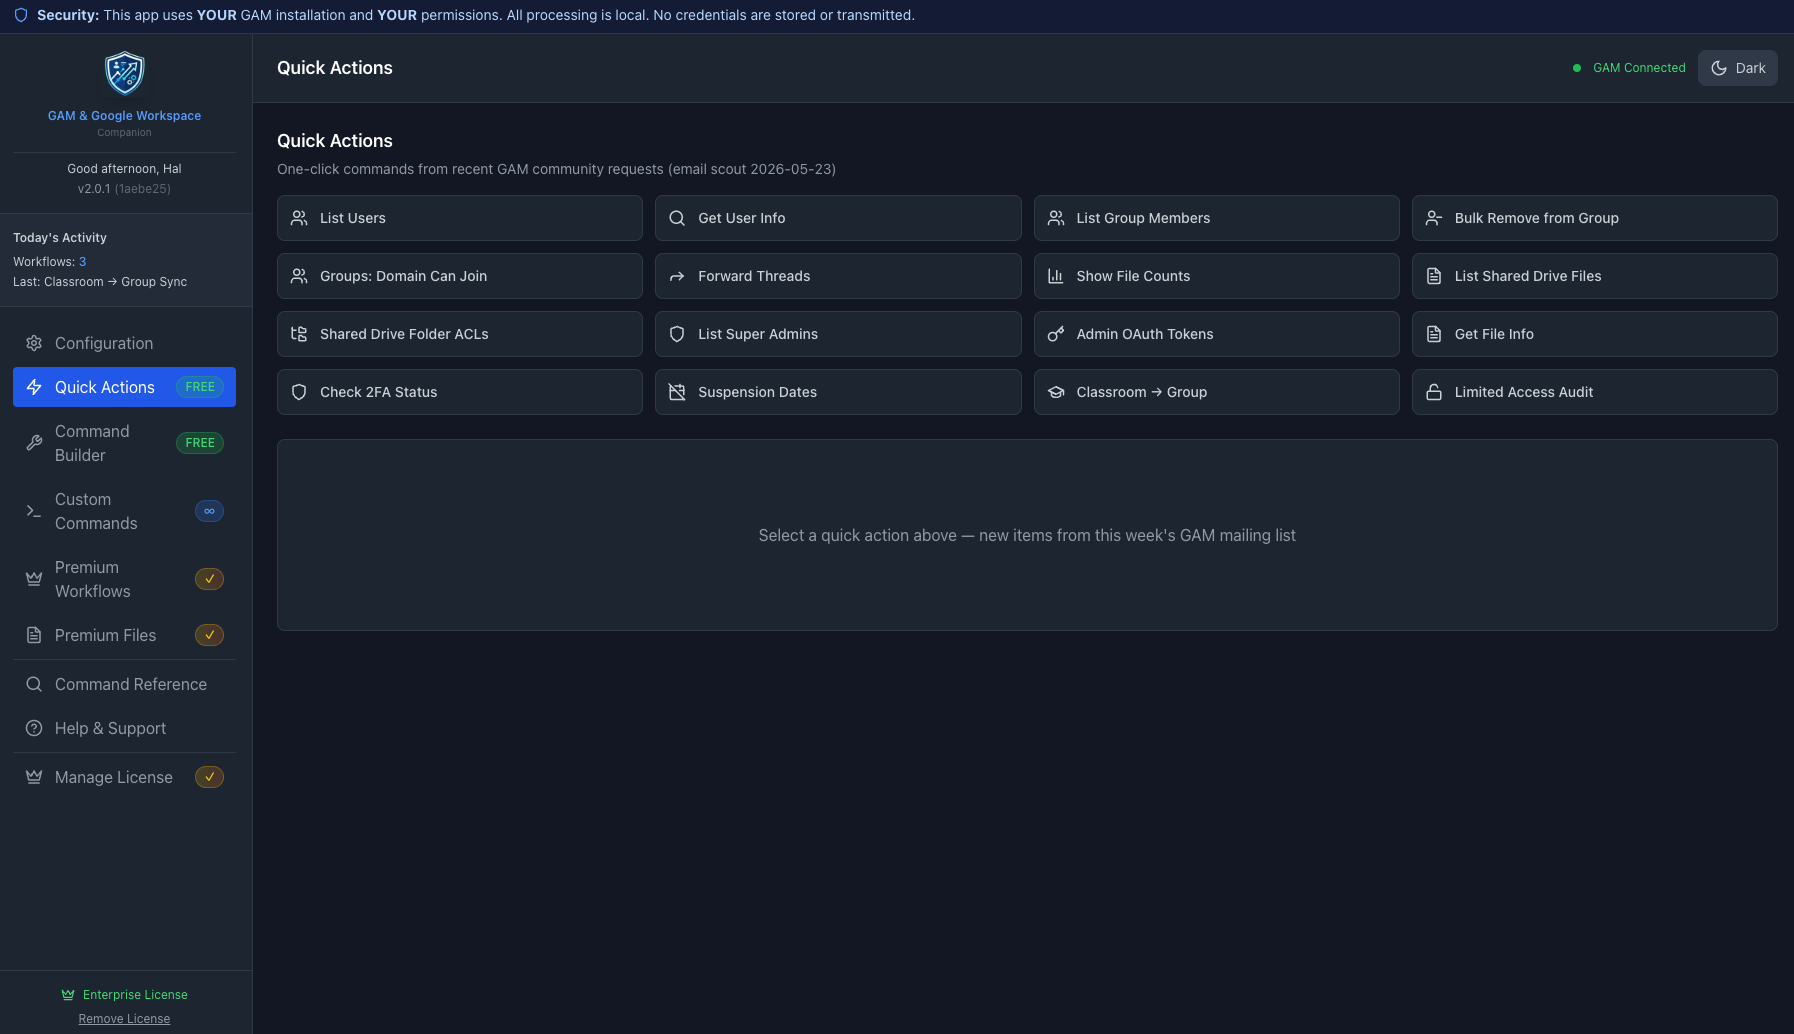Click the GAM shield logo icon
This screenshot has width=1794, height=1034.
point(125,73)
